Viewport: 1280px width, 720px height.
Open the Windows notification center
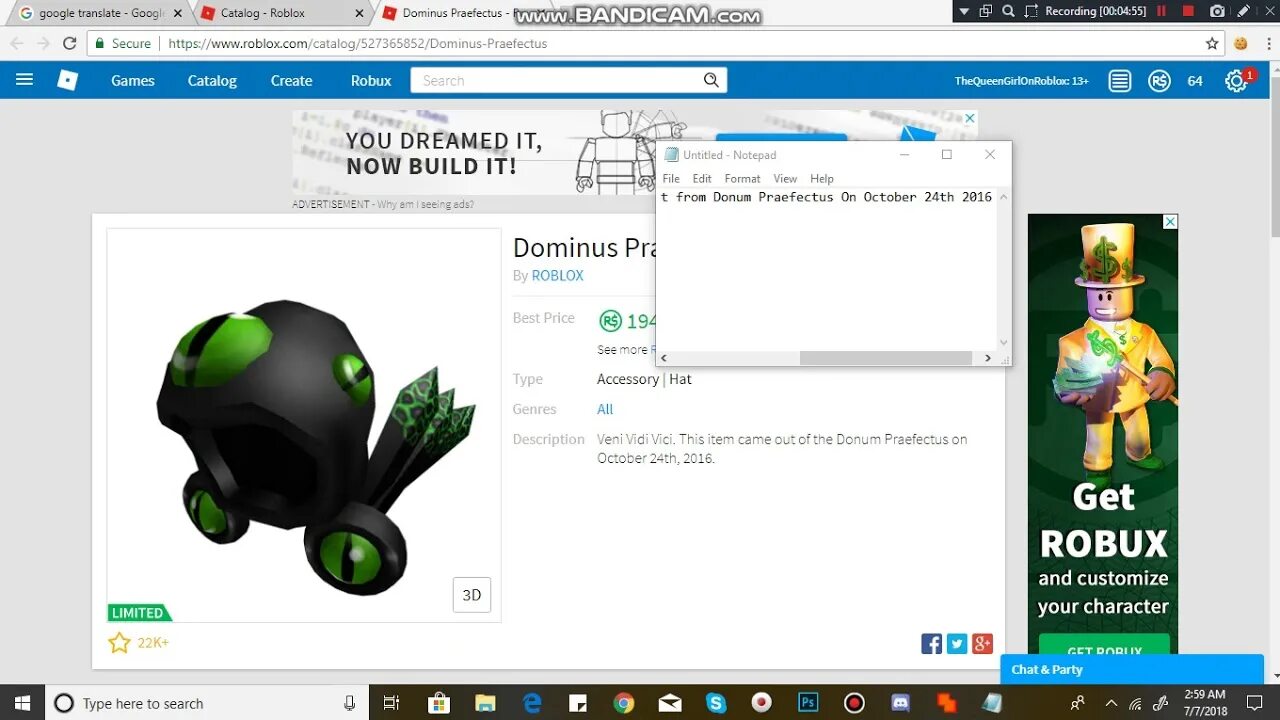pyautogui.click(x=1253, y=703)
